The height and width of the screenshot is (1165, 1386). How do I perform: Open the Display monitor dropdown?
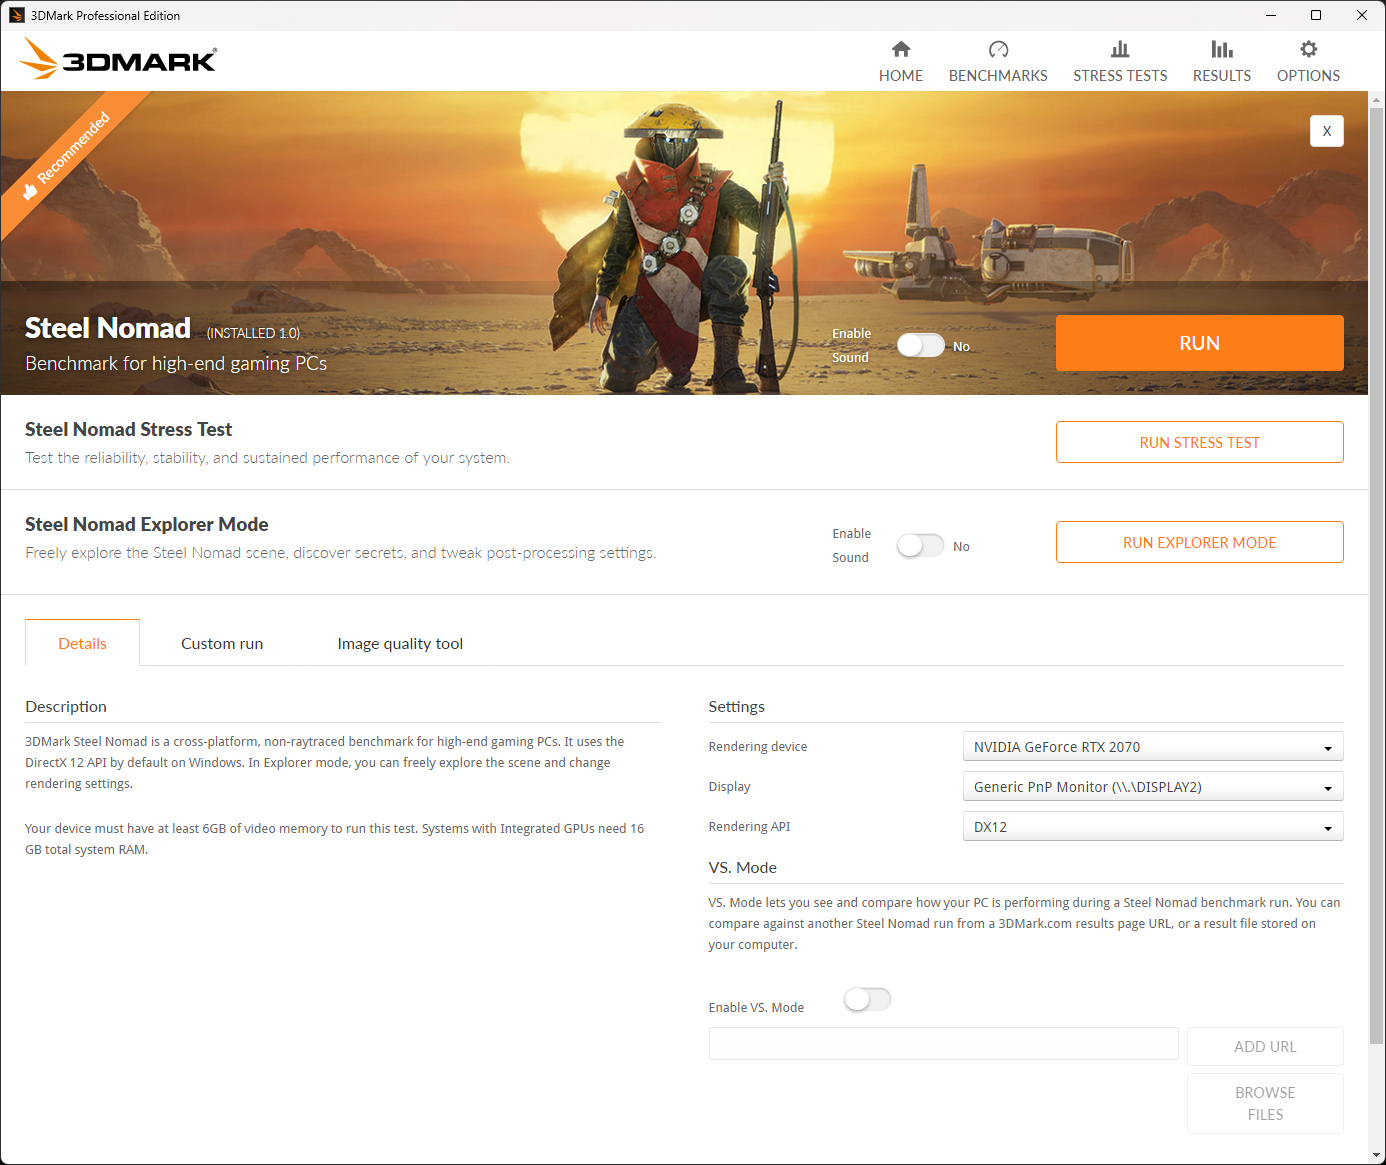[1152, 787]
